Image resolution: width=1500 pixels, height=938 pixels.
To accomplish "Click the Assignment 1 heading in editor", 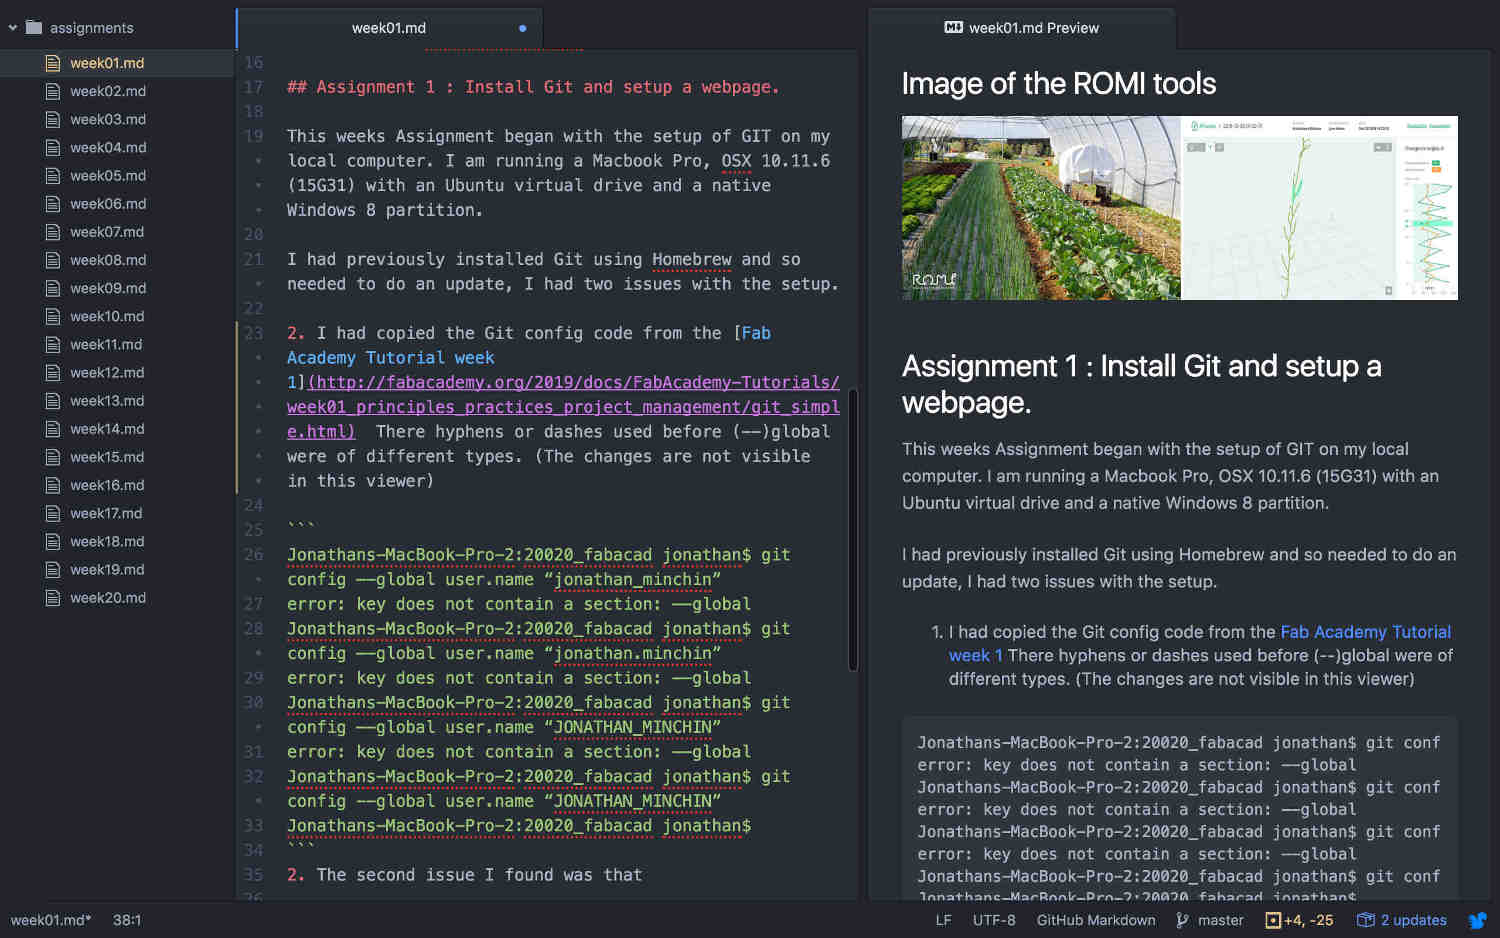I will point(533,87).
